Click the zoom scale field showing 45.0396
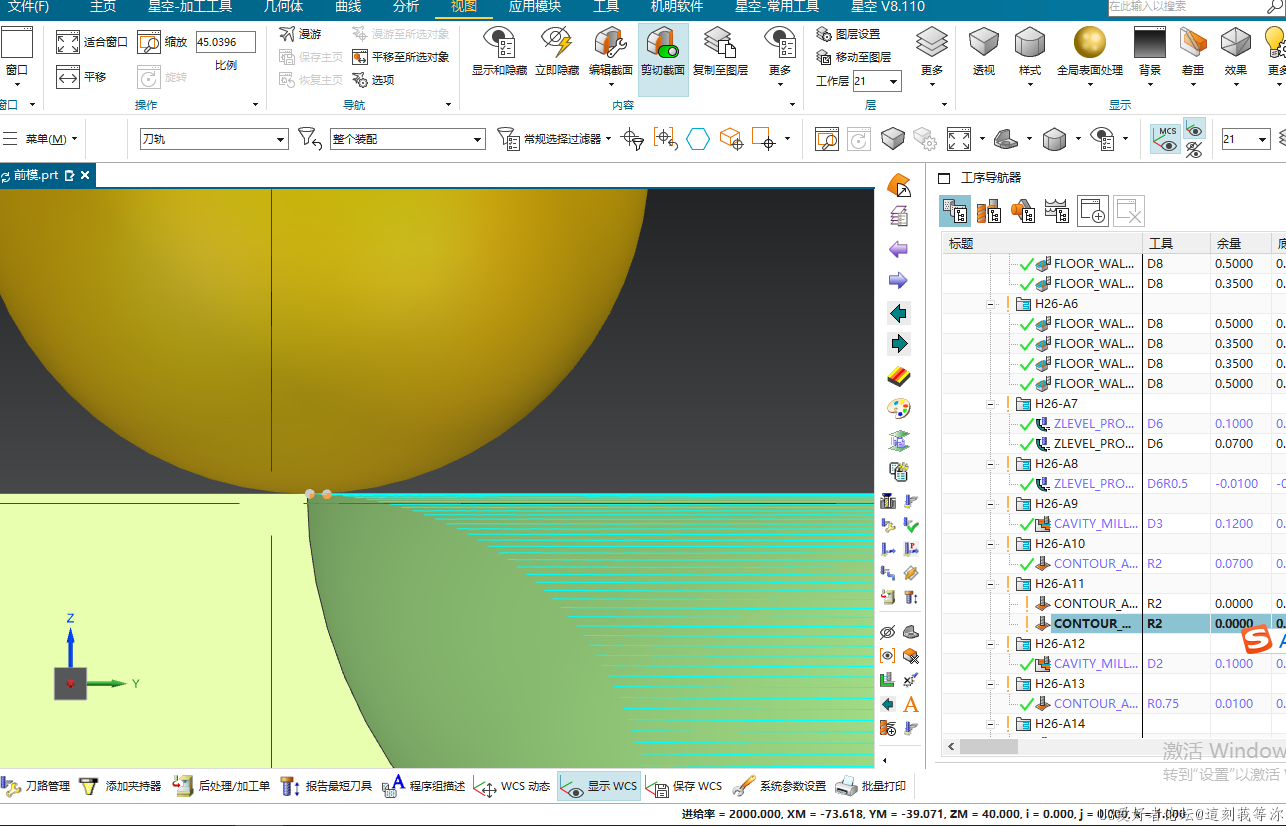 pyautogui.click(x=225, y=42)
